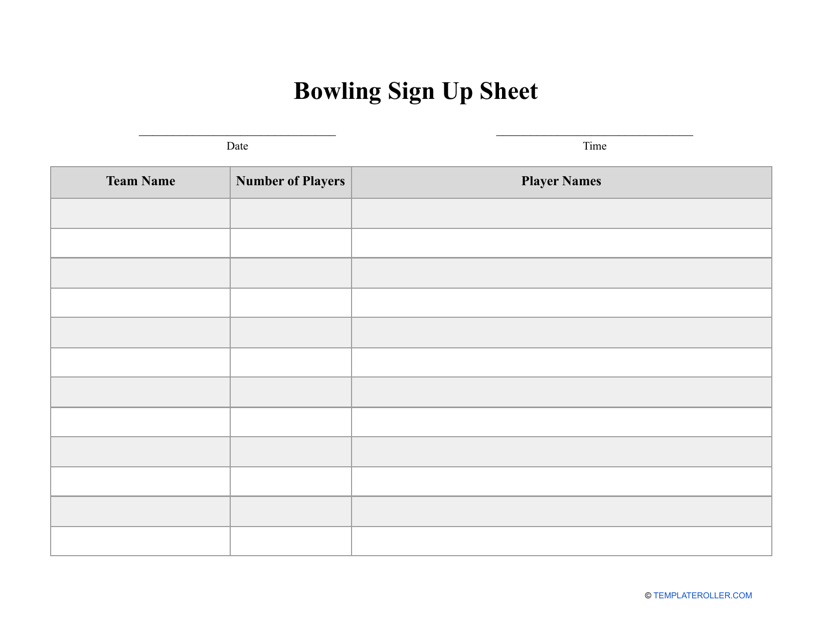Click the Team Name column header

coord(140,182)
